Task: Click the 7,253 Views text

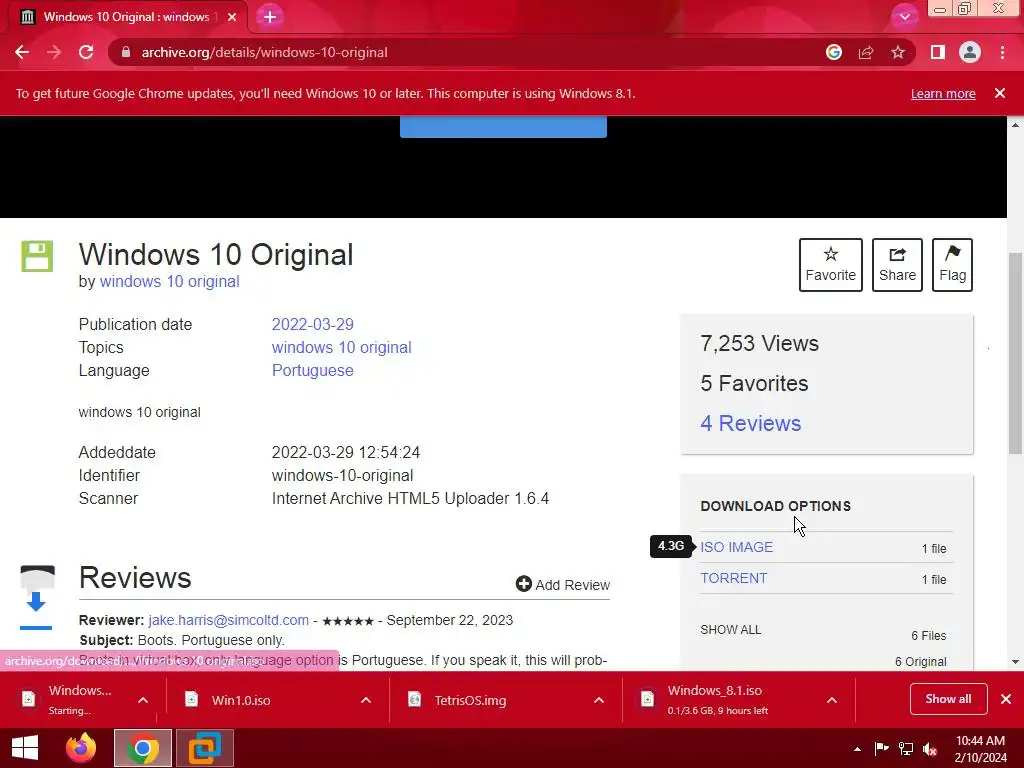Action: coord(759,344)
